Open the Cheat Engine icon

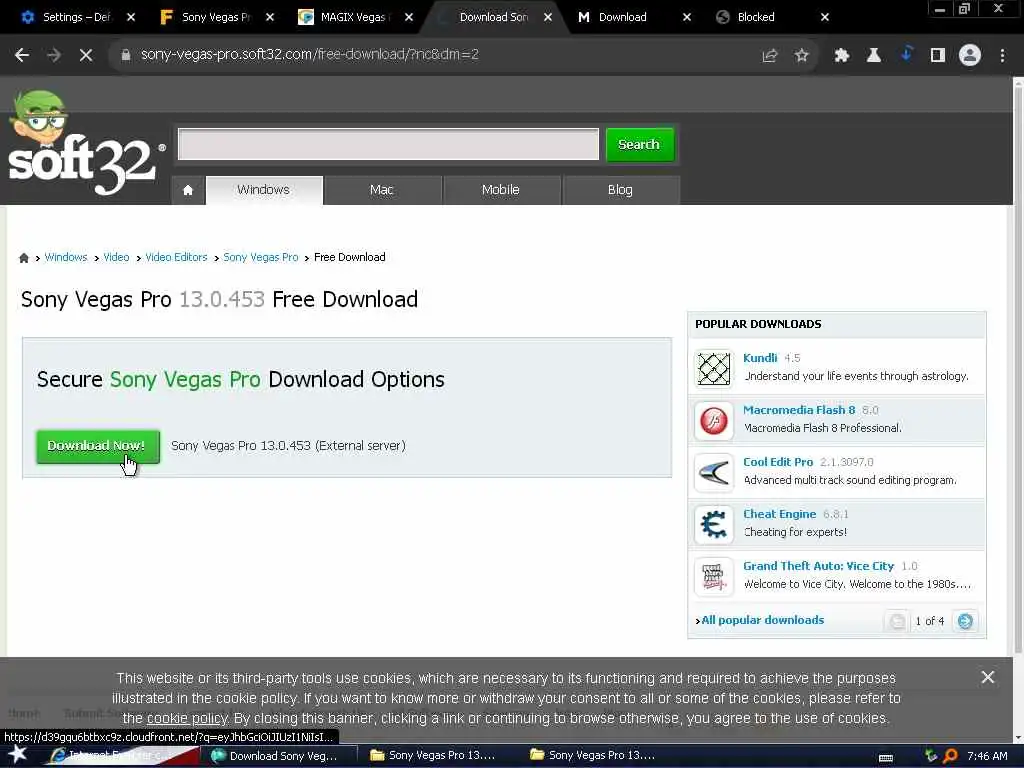(x=714, y=524)
